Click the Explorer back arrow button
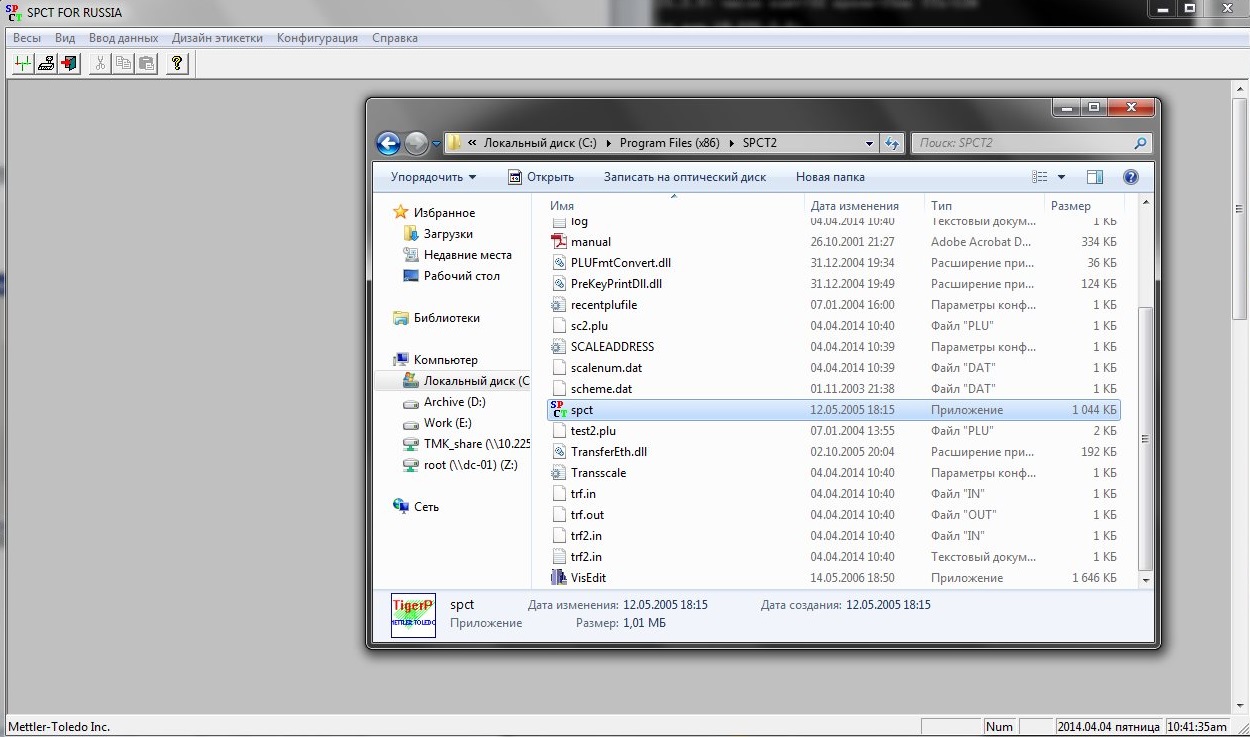 pos(388,143)
